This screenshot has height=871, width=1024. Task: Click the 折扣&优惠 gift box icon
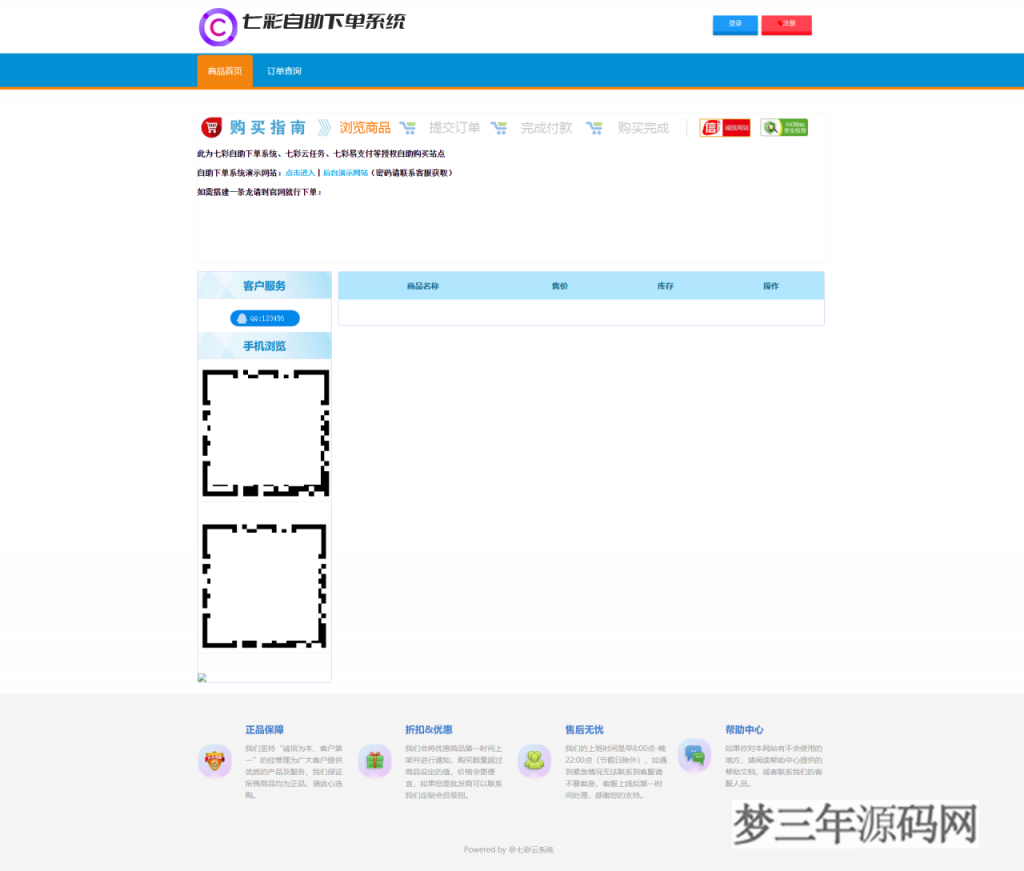pyautogui.click(x=375, y=761)
